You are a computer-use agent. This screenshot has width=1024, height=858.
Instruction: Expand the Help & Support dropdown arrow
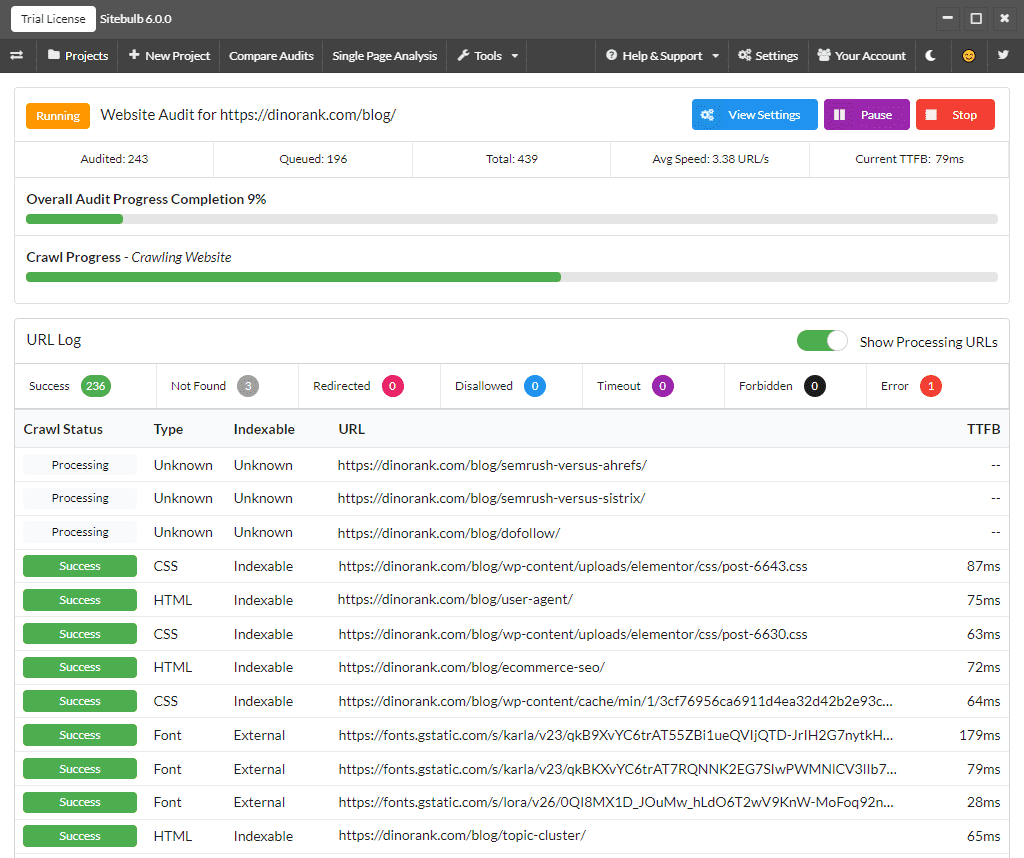[x=716, y=56]
